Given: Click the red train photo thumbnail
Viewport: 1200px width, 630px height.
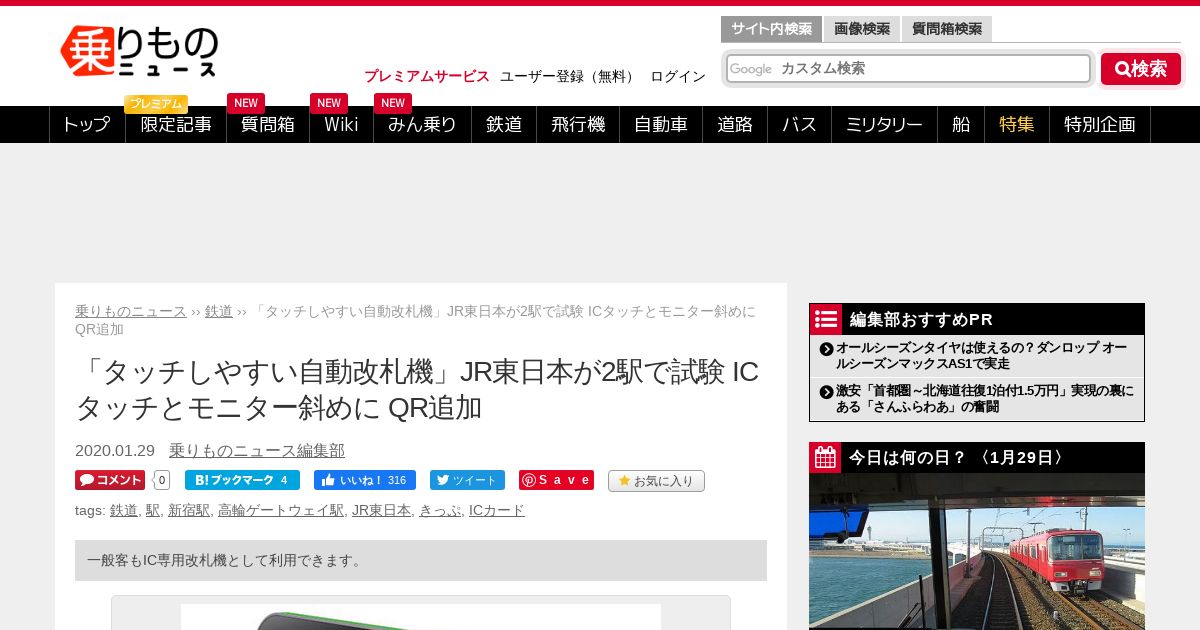Looking at the screenshot, I should click(977, 552).
